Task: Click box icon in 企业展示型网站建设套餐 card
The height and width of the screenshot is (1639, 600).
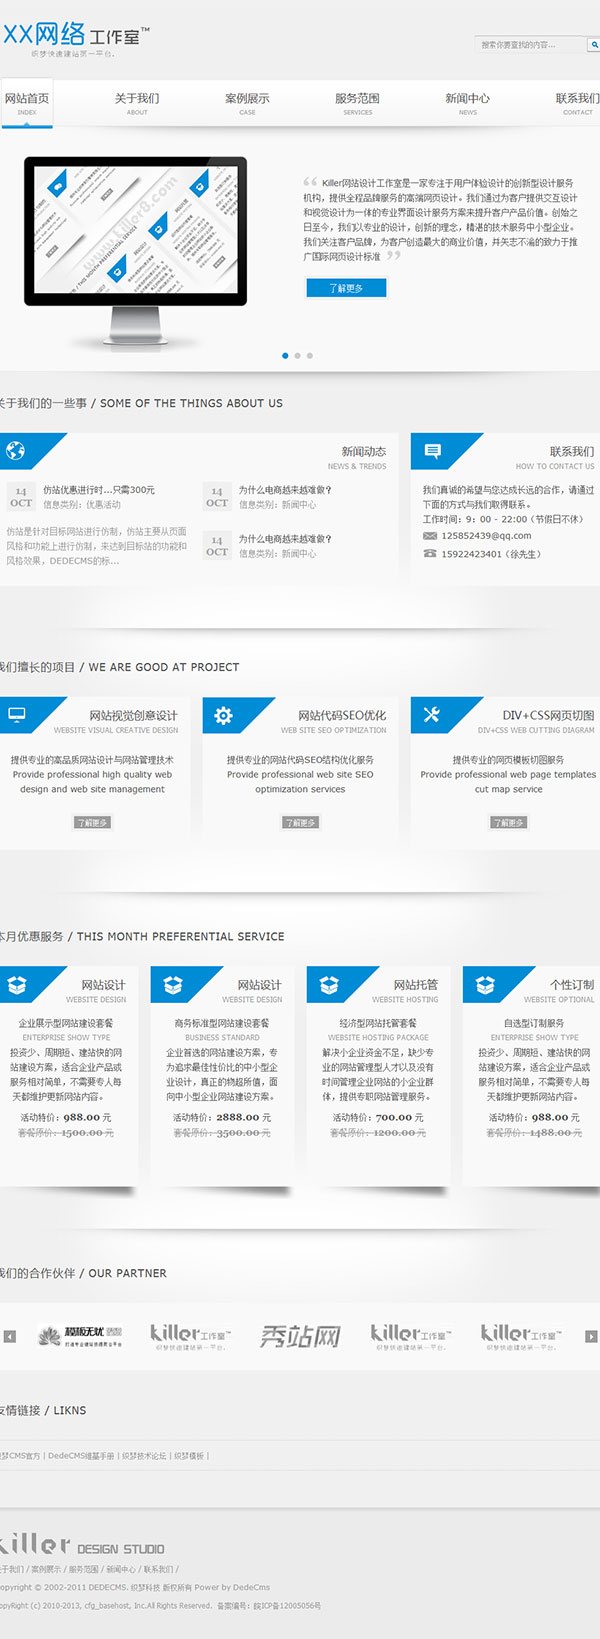Action: [x=17, y=985]
